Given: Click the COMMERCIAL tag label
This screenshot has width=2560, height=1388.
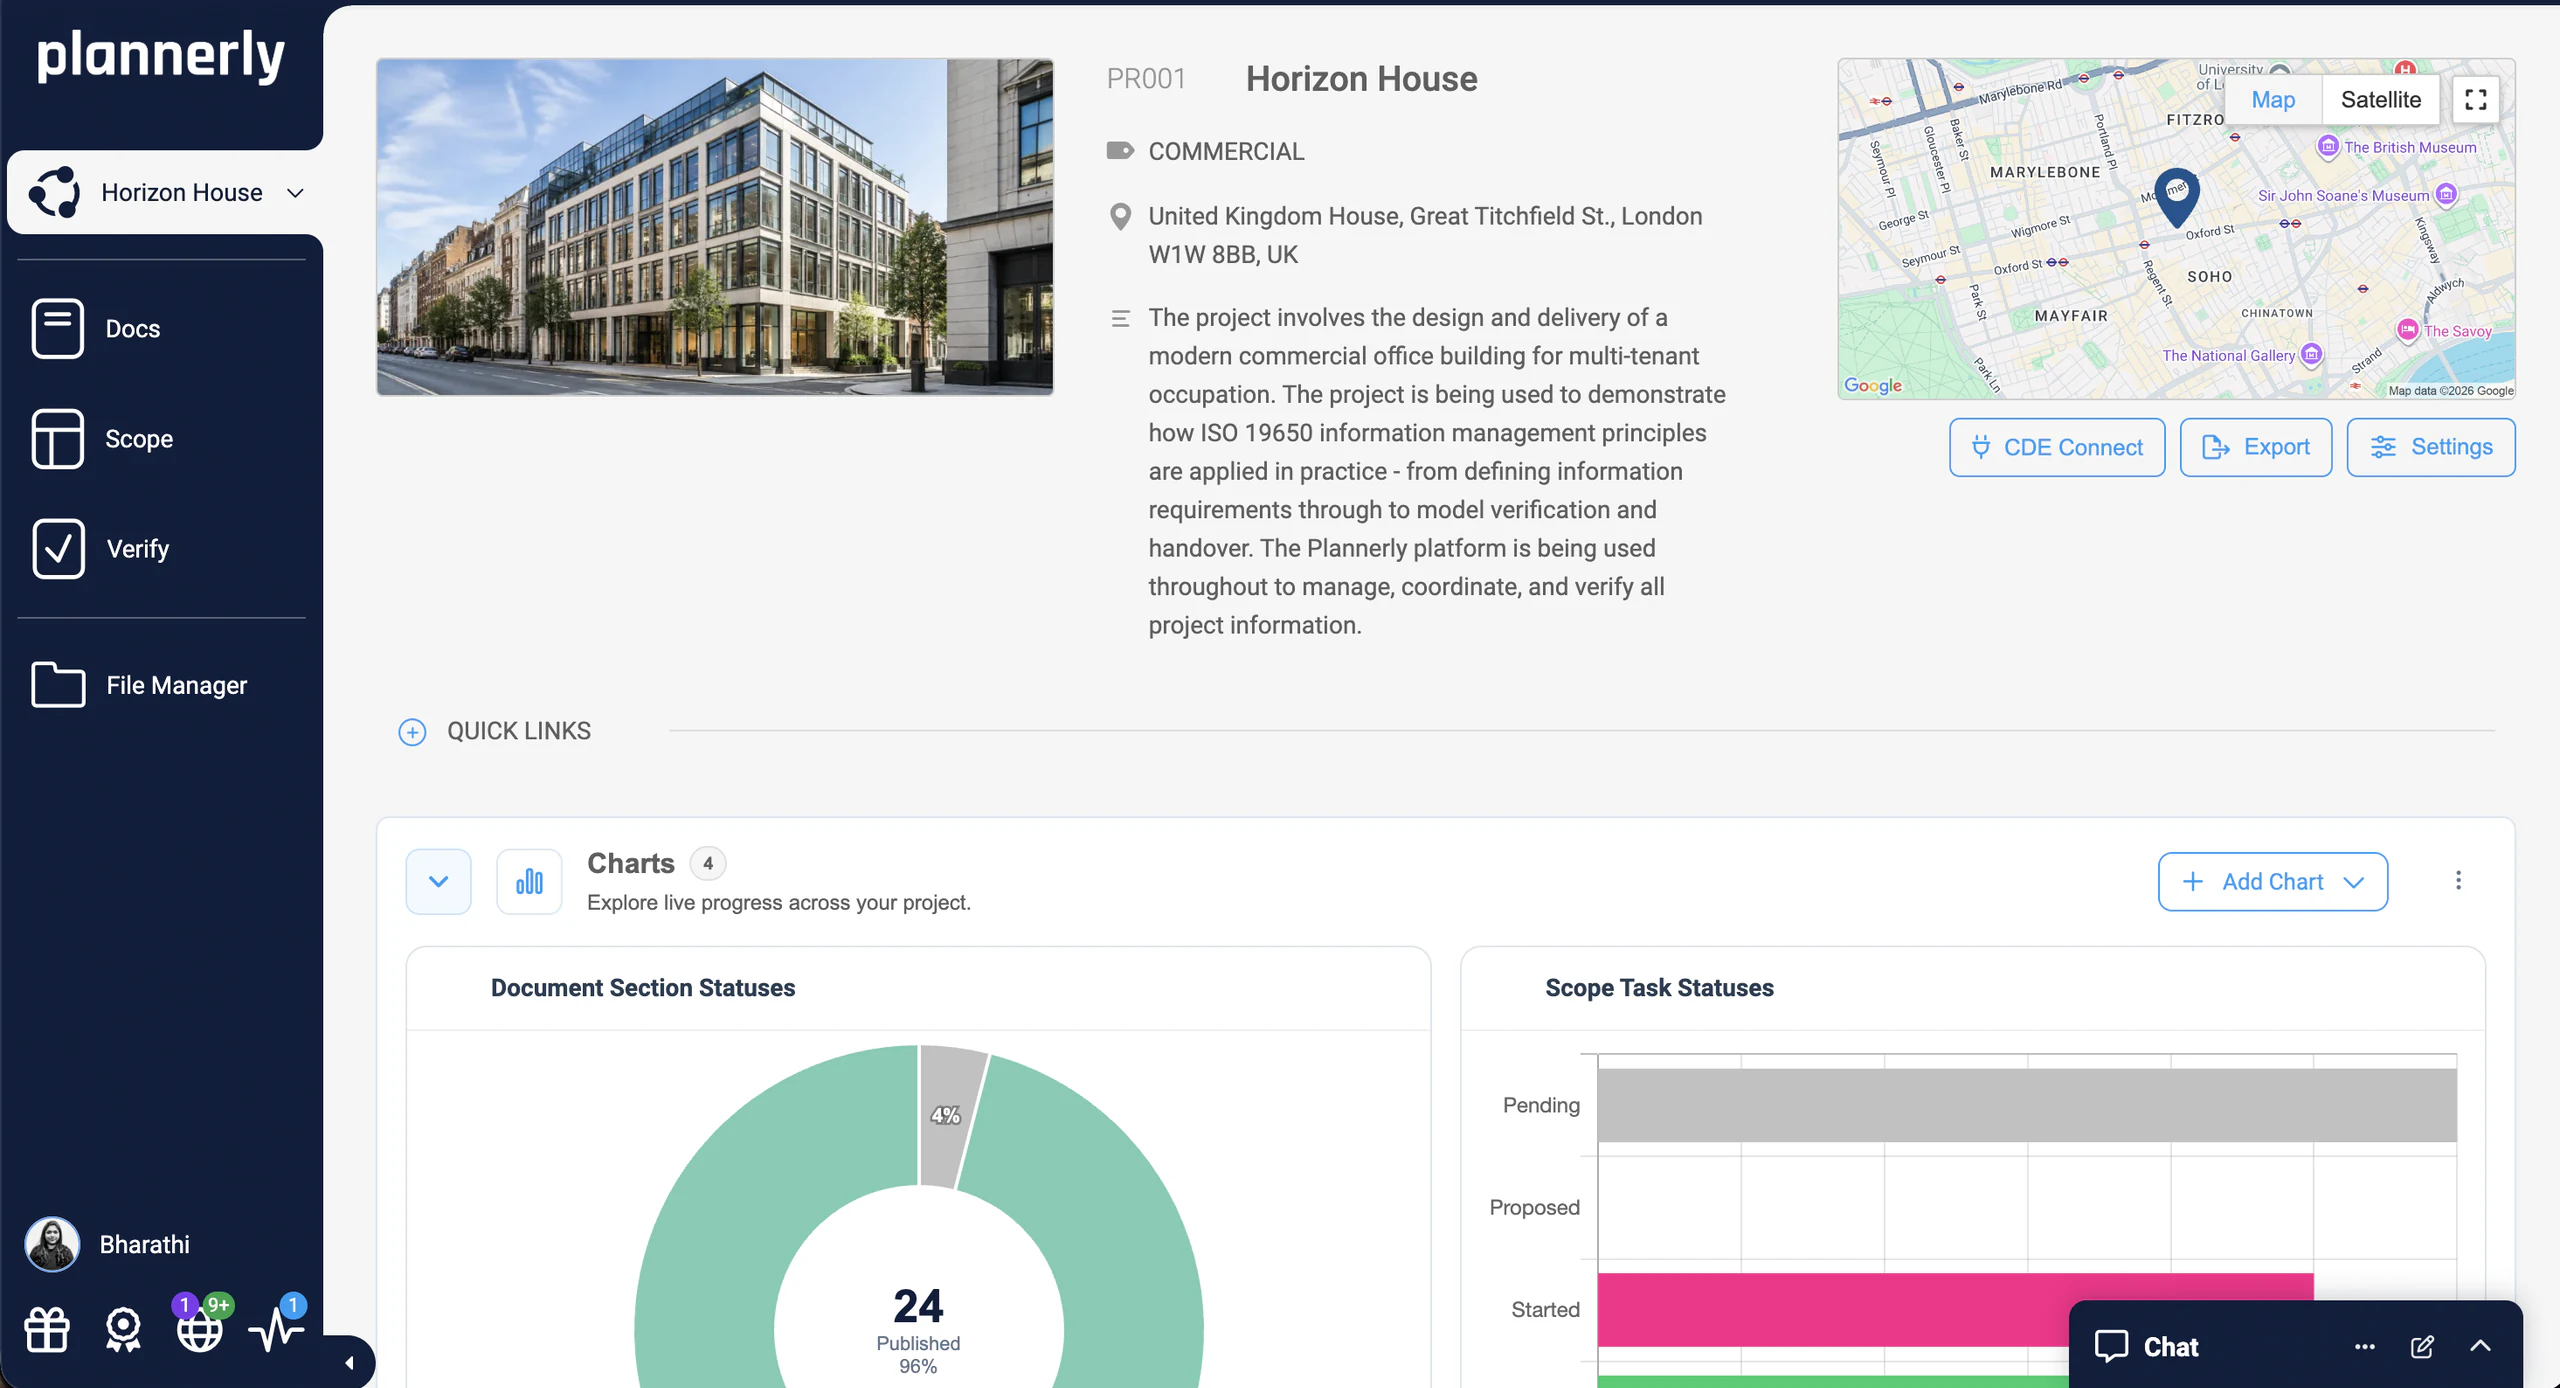Looking at the screenshot, I should coord(1226,151).
